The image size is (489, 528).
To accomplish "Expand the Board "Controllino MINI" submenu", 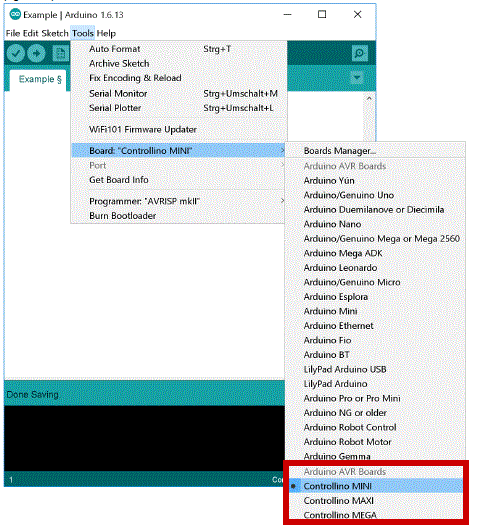I will click(x=179, y=151).
